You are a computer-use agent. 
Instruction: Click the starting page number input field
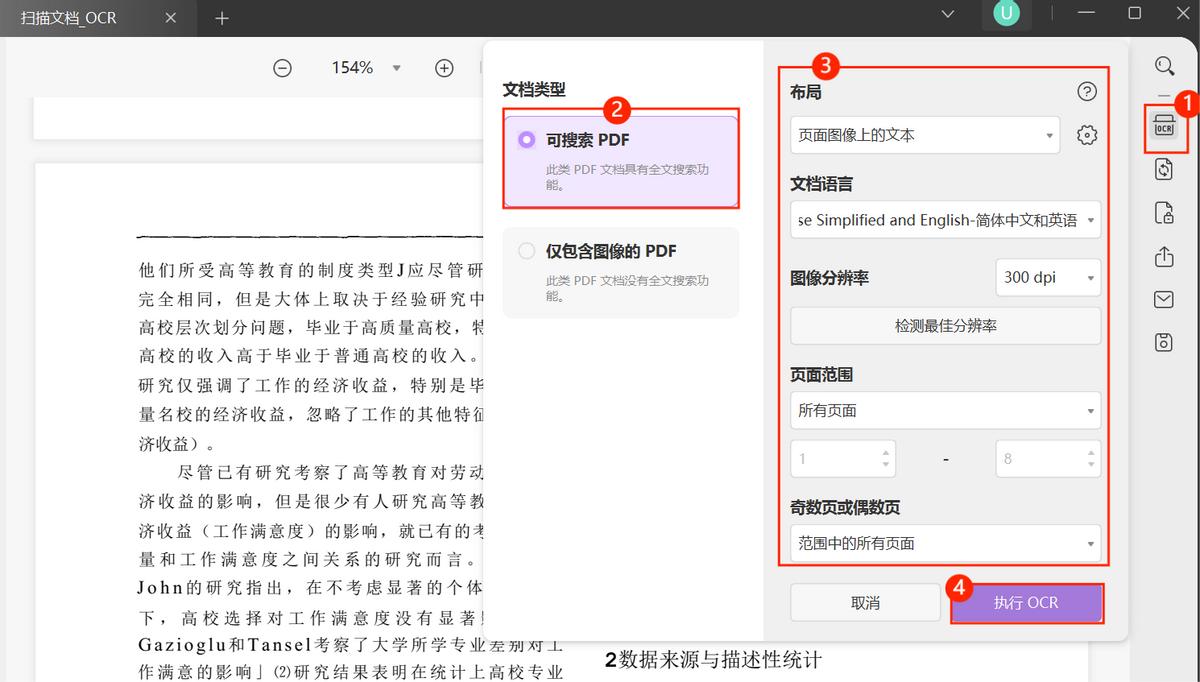click(835, 458)
